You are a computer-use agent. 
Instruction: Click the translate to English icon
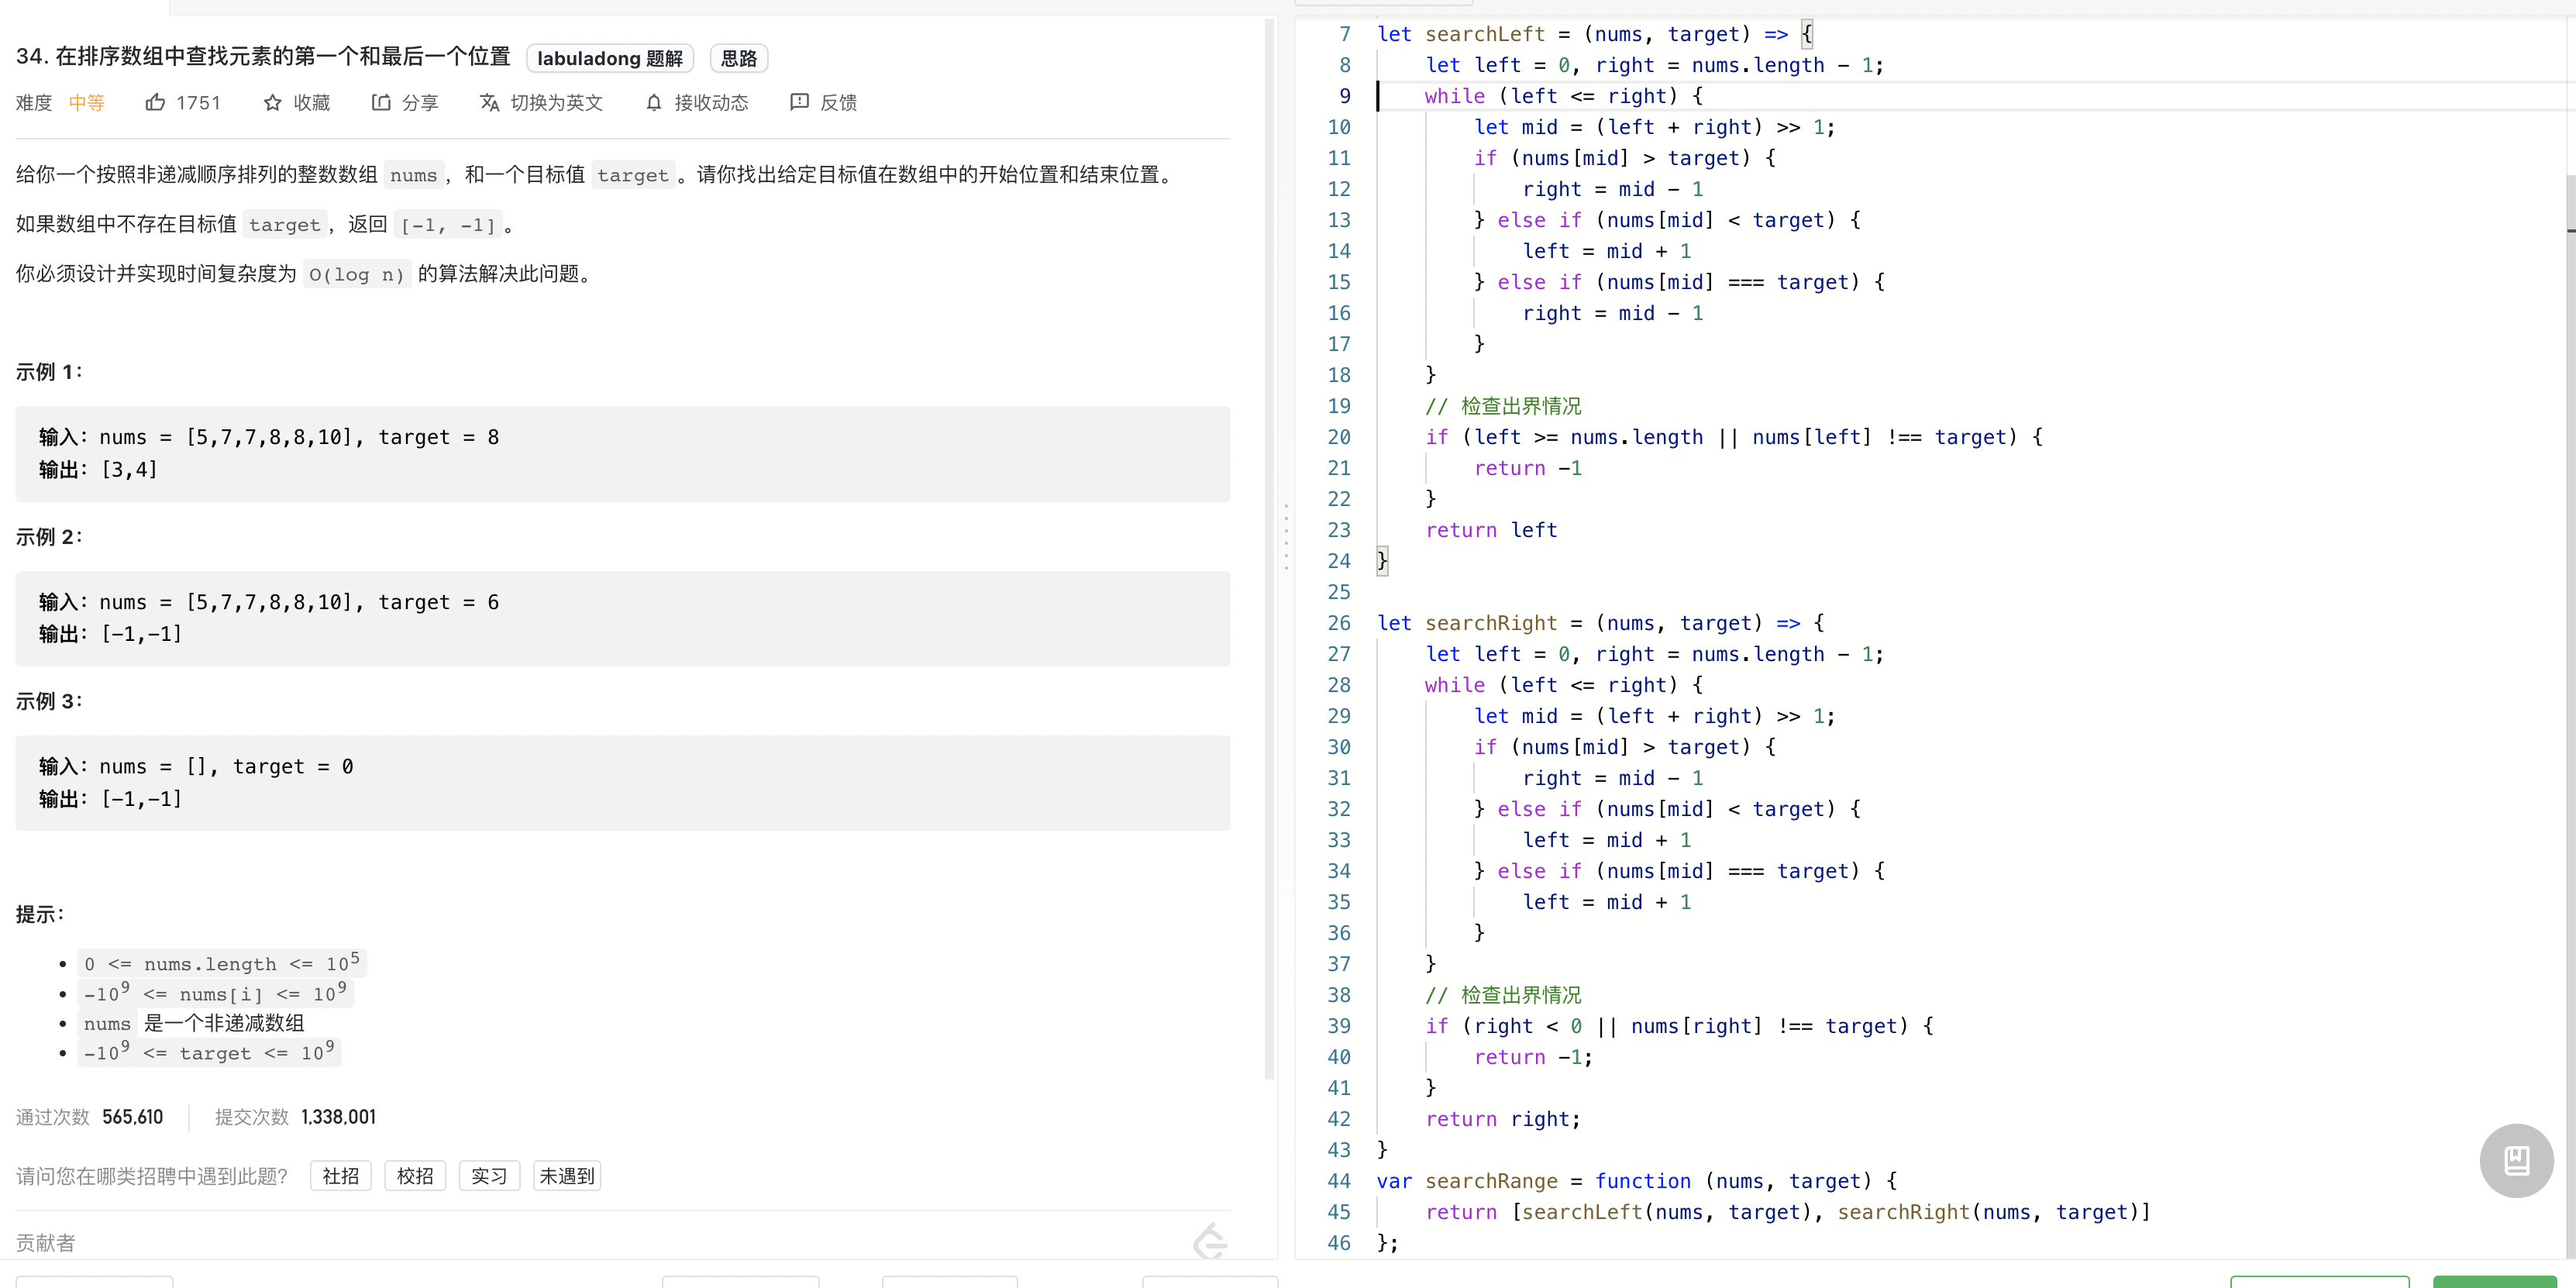coord(489,102)
